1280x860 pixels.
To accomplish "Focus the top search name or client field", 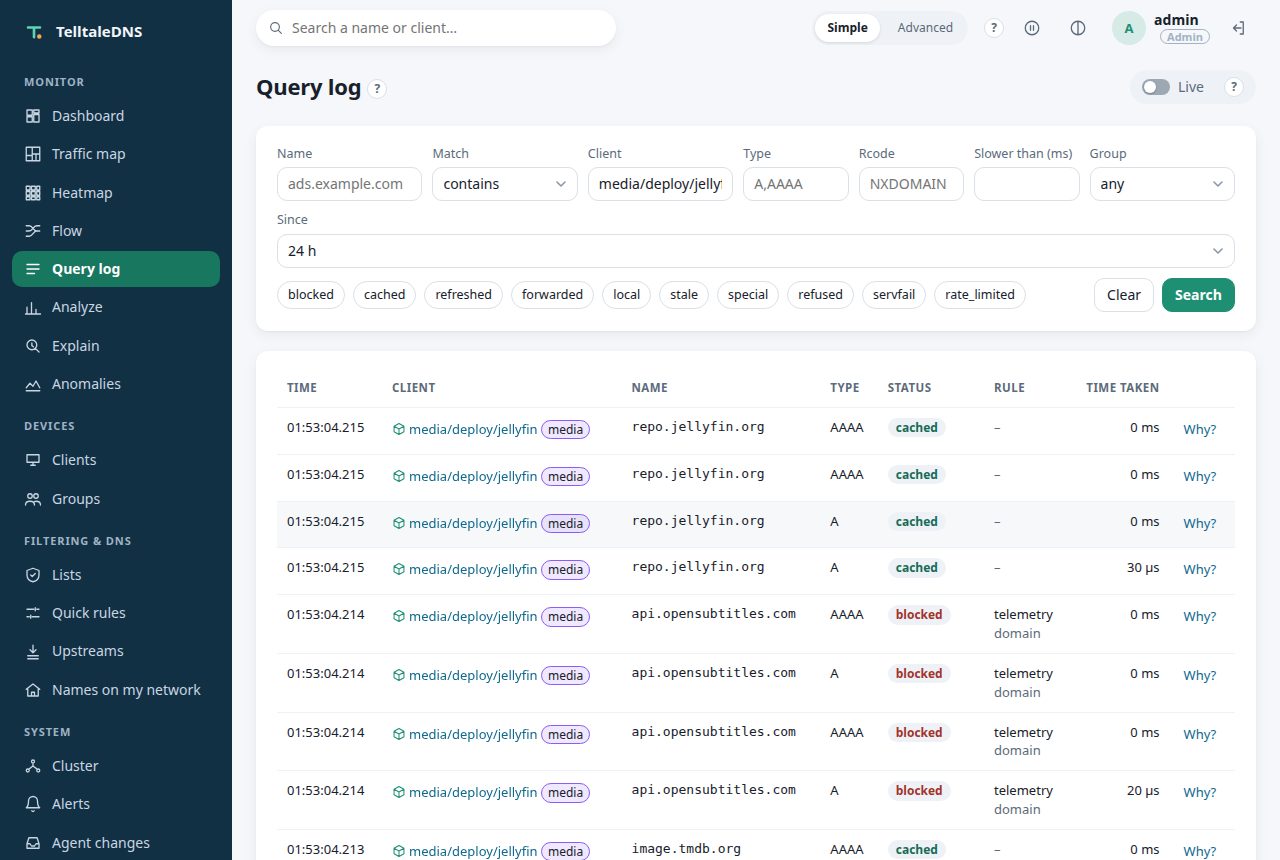I will [x=436, y=28].
